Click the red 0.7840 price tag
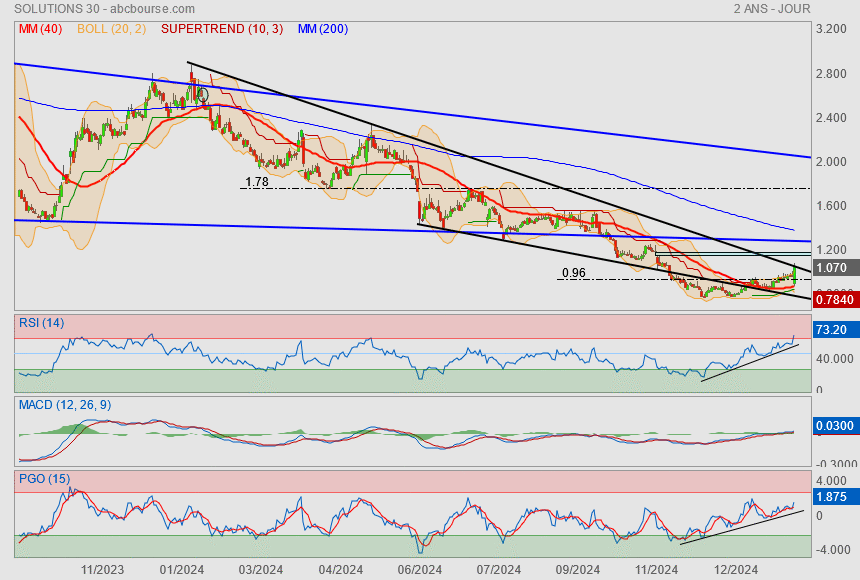The width and height of the screenshot is (860, 580). (834, 298)
